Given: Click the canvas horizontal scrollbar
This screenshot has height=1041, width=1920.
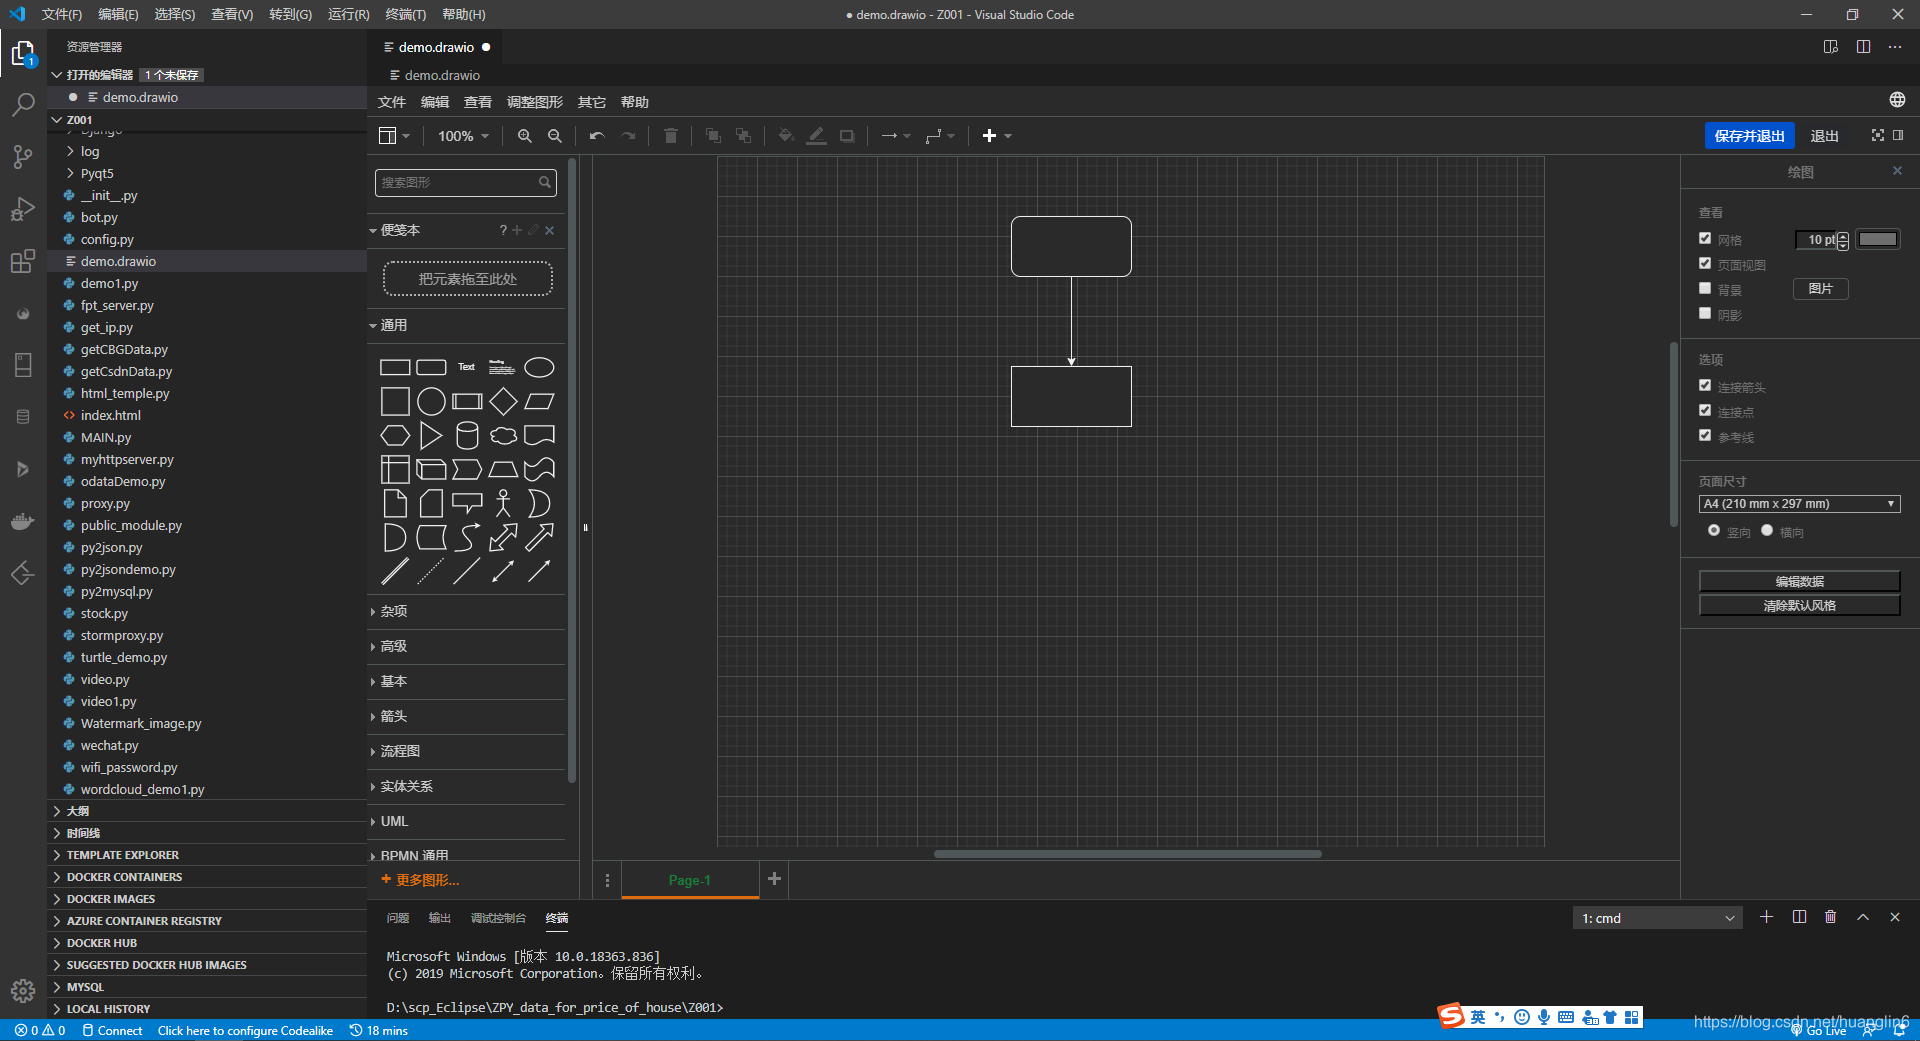Looking at the screenshot, I should tap(1127, 854).
